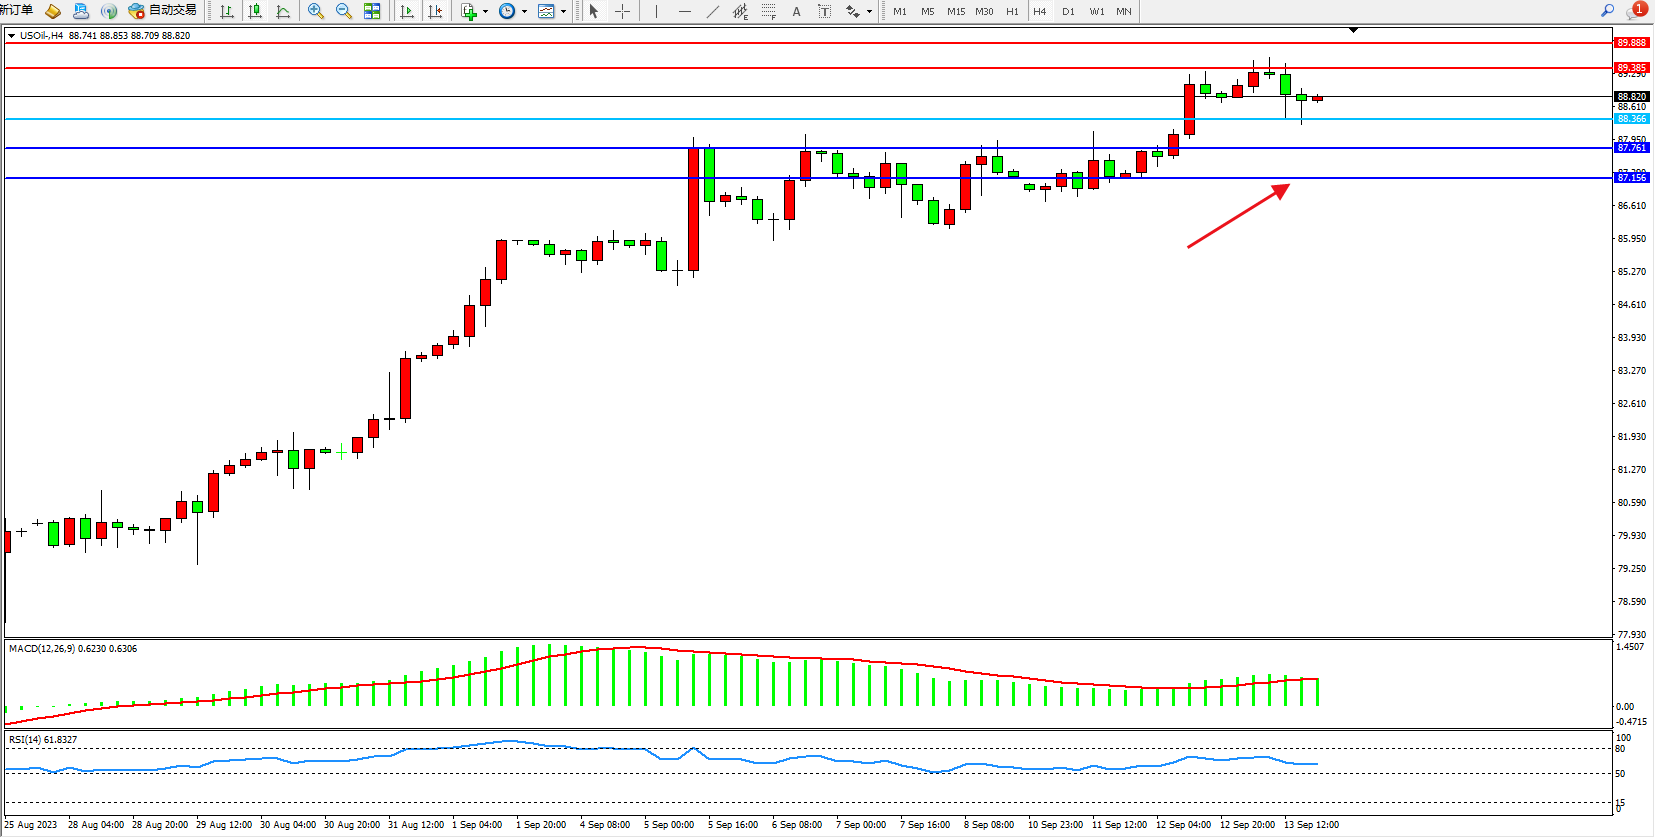Switch to the D1 timeframe
The width and height of the screenshot is (1655, 838).
click(x=1068, y=11)
